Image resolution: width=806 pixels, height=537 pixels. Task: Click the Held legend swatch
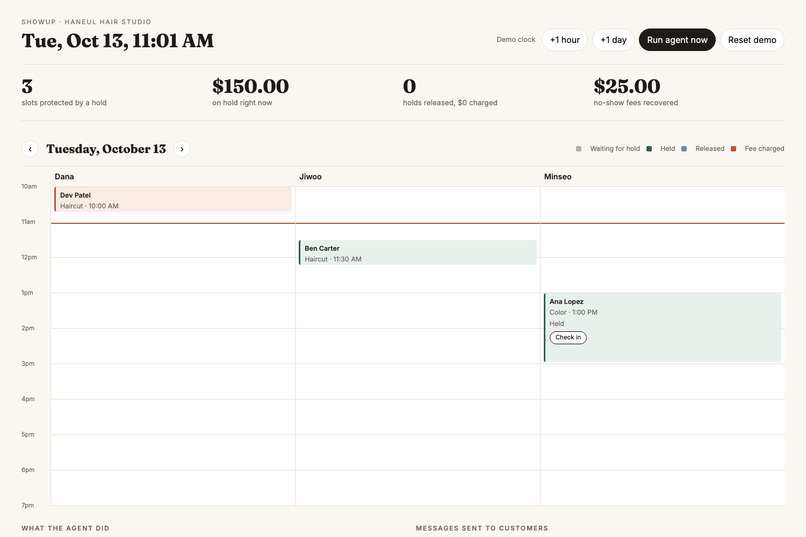tap(649, 149)
